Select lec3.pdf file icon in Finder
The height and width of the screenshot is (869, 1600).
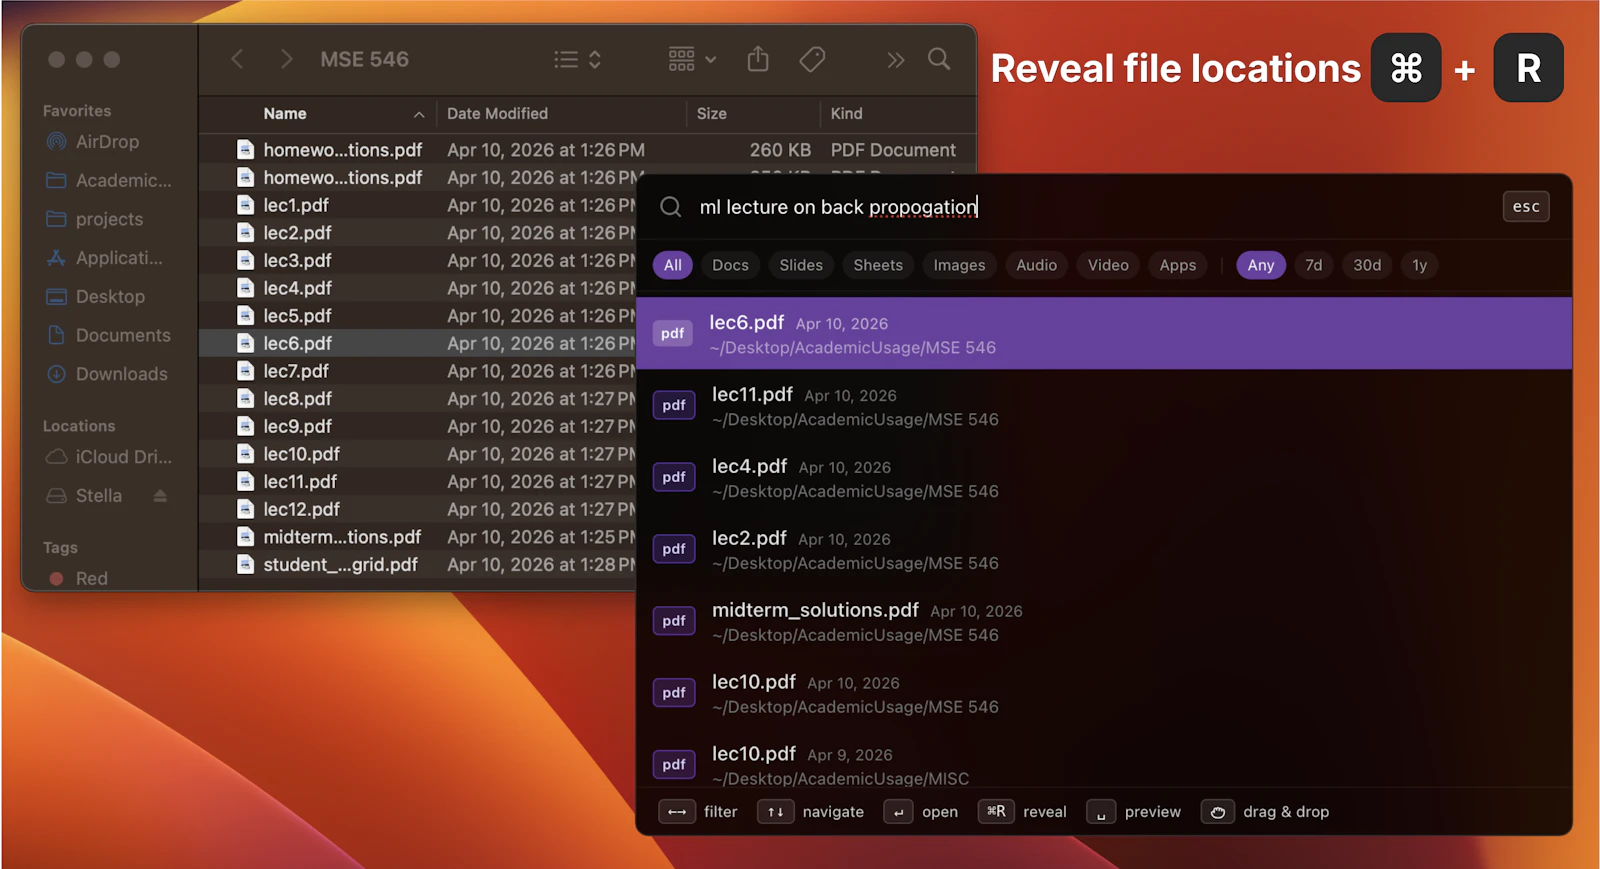click(x=245, y=260)
